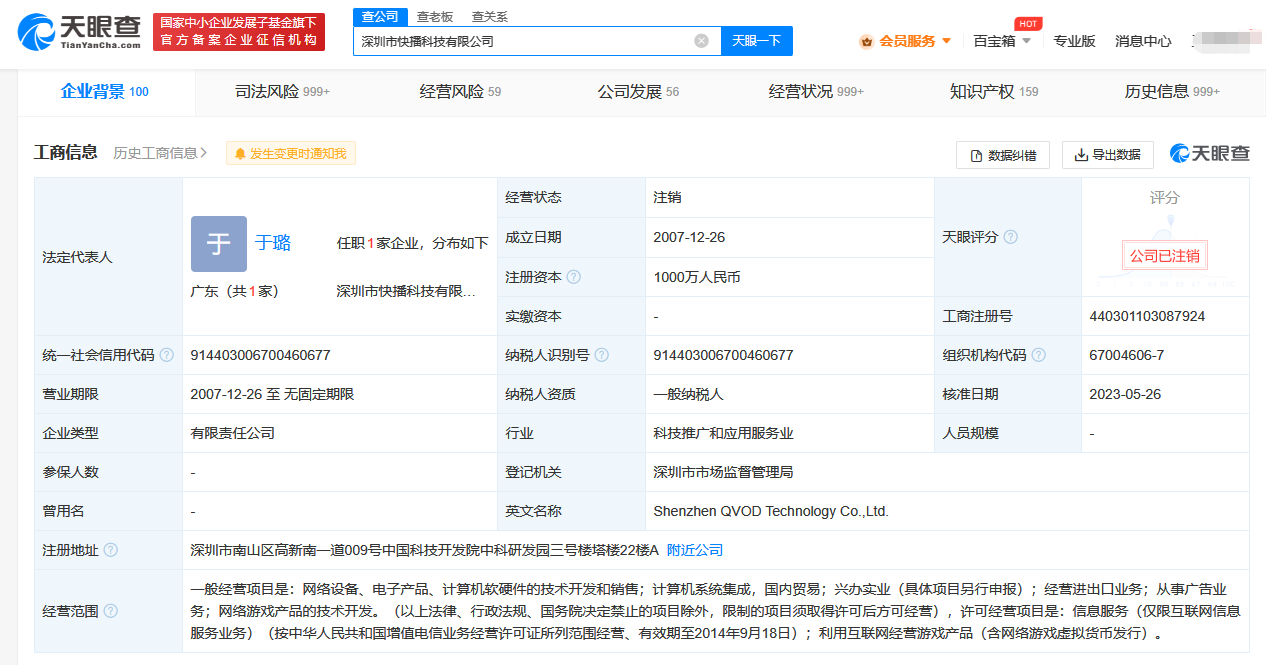Switch to the 经营风险 tab
1266x665 pixels.
(x=460, y=92)
